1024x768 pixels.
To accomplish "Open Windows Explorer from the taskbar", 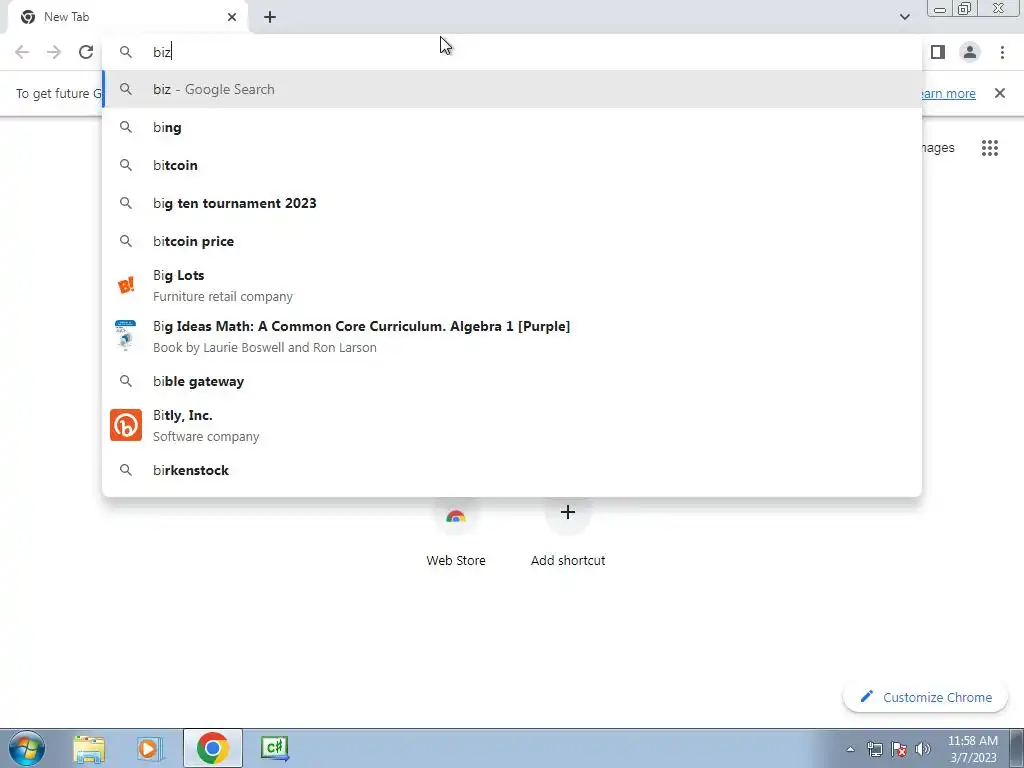I will [x=89, y=748].
